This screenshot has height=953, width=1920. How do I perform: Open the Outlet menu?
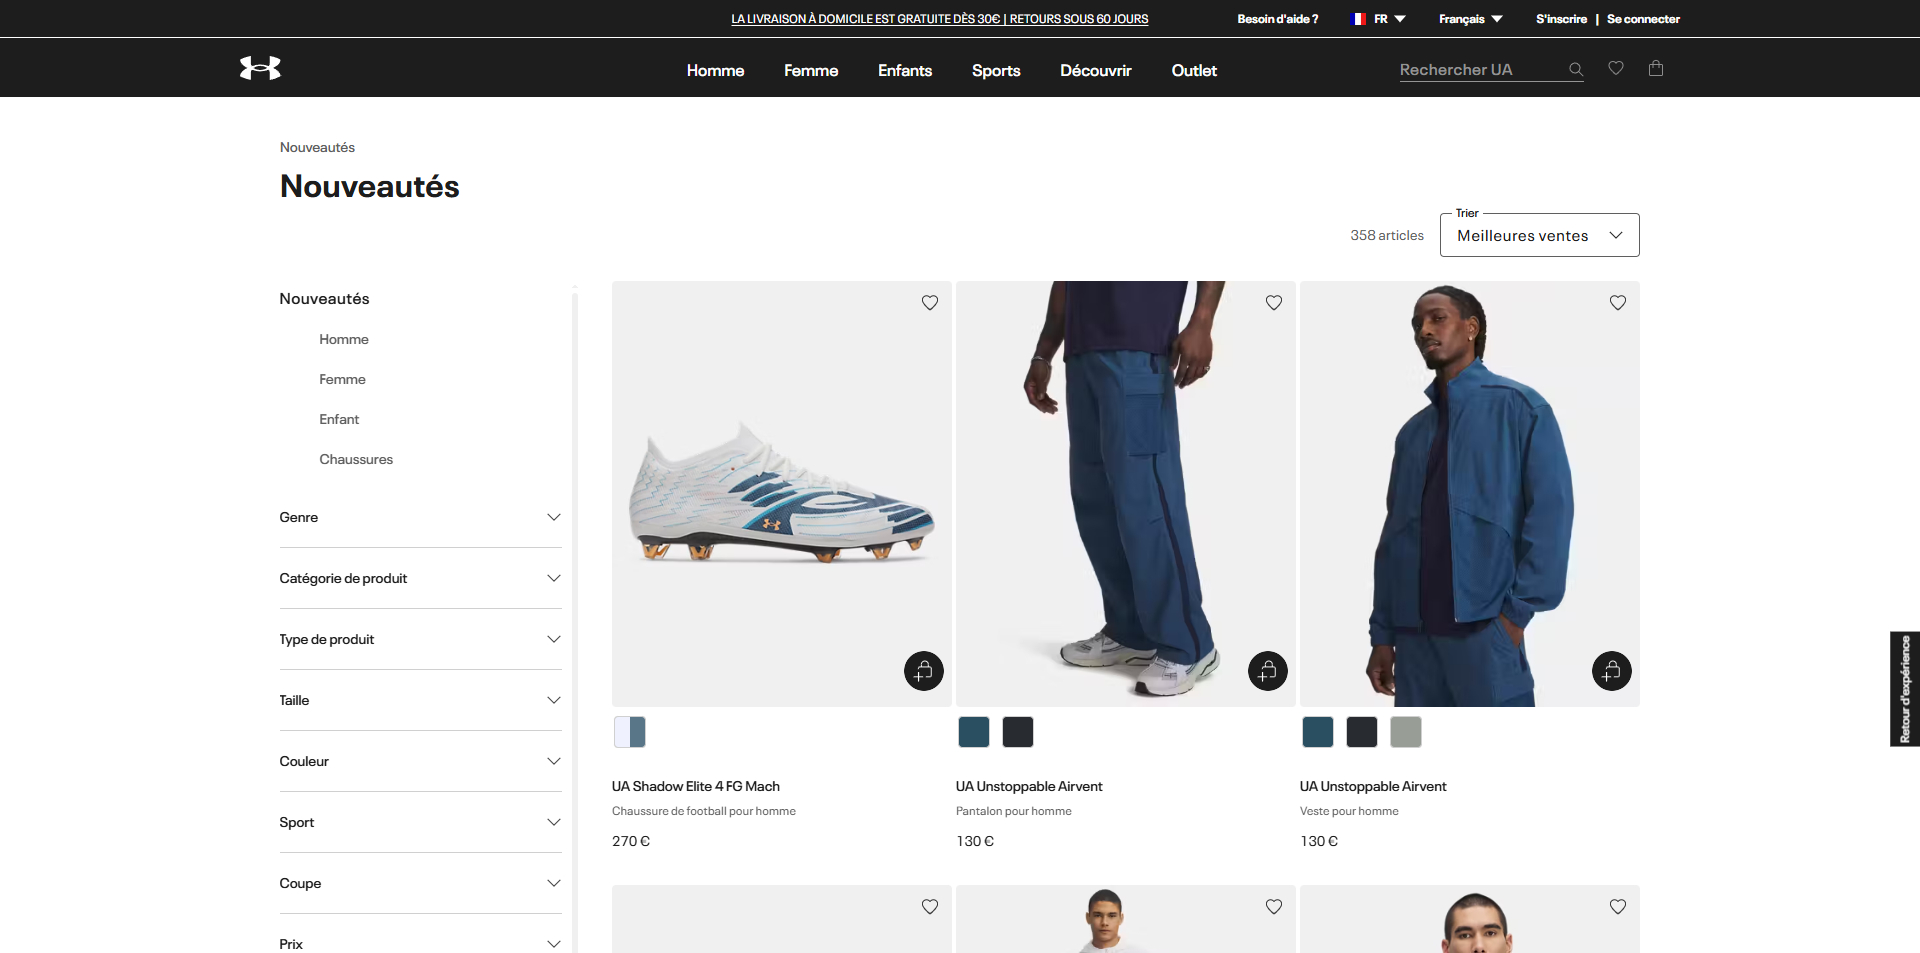[1194, 70]
